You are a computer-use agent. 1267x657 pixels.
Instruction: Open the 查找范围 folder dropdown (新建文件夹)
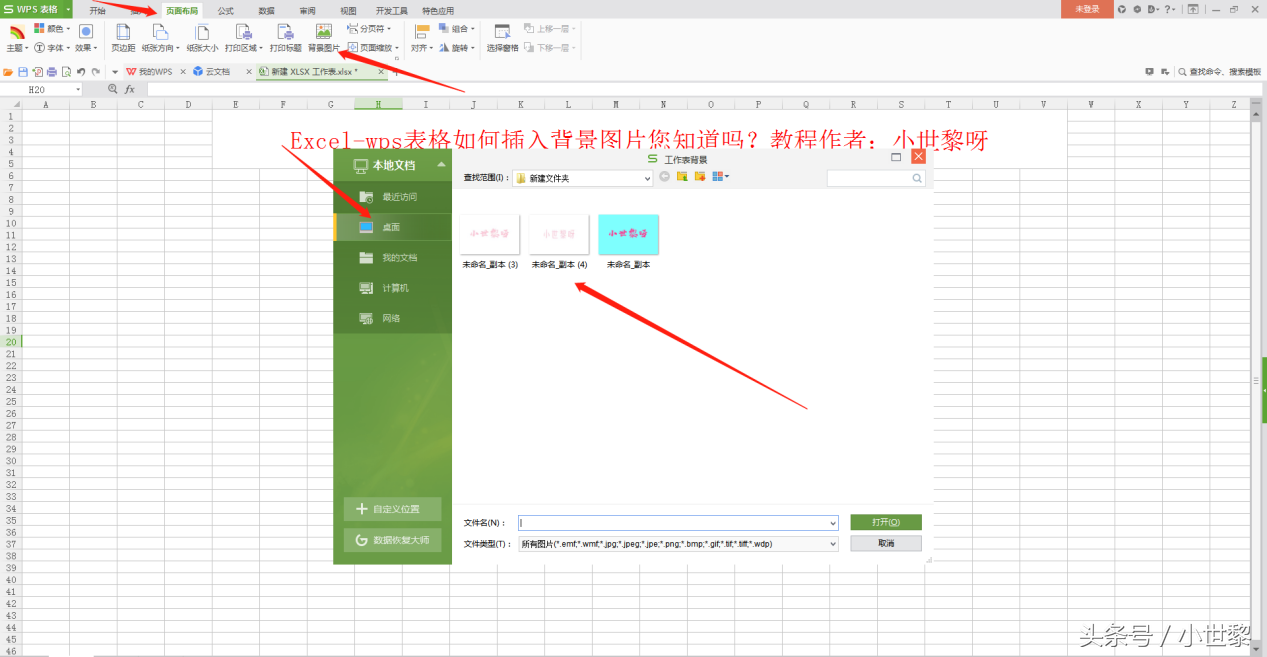(583, 178)
